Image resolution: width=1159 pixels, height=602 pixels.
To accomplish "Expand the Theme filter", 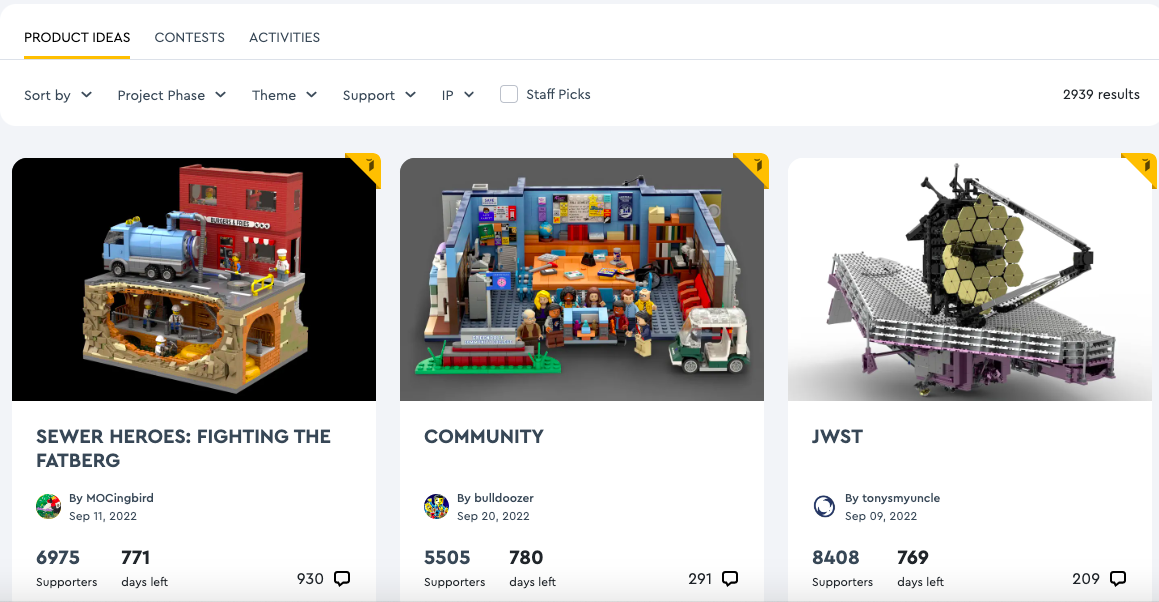I will click(285, 95).
